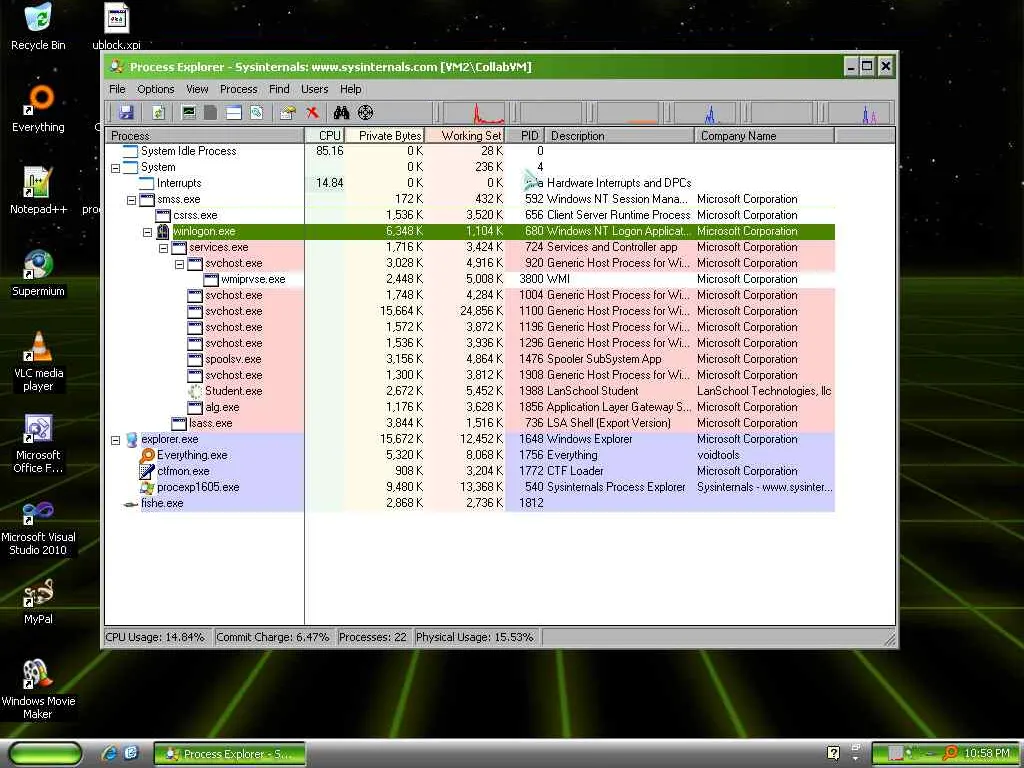
Task: Select the Interrupts row
Action: (470, 183)
